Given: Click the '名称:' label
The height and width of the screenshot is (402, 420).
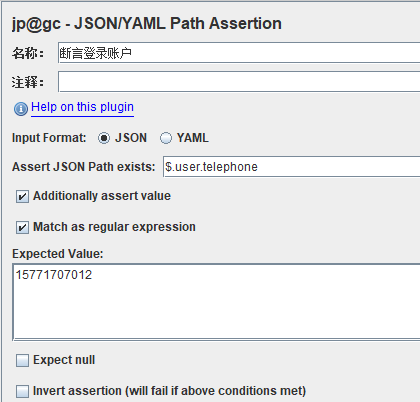Looking at the screenshot, I should pyautogui.click(x=28, y=53).
